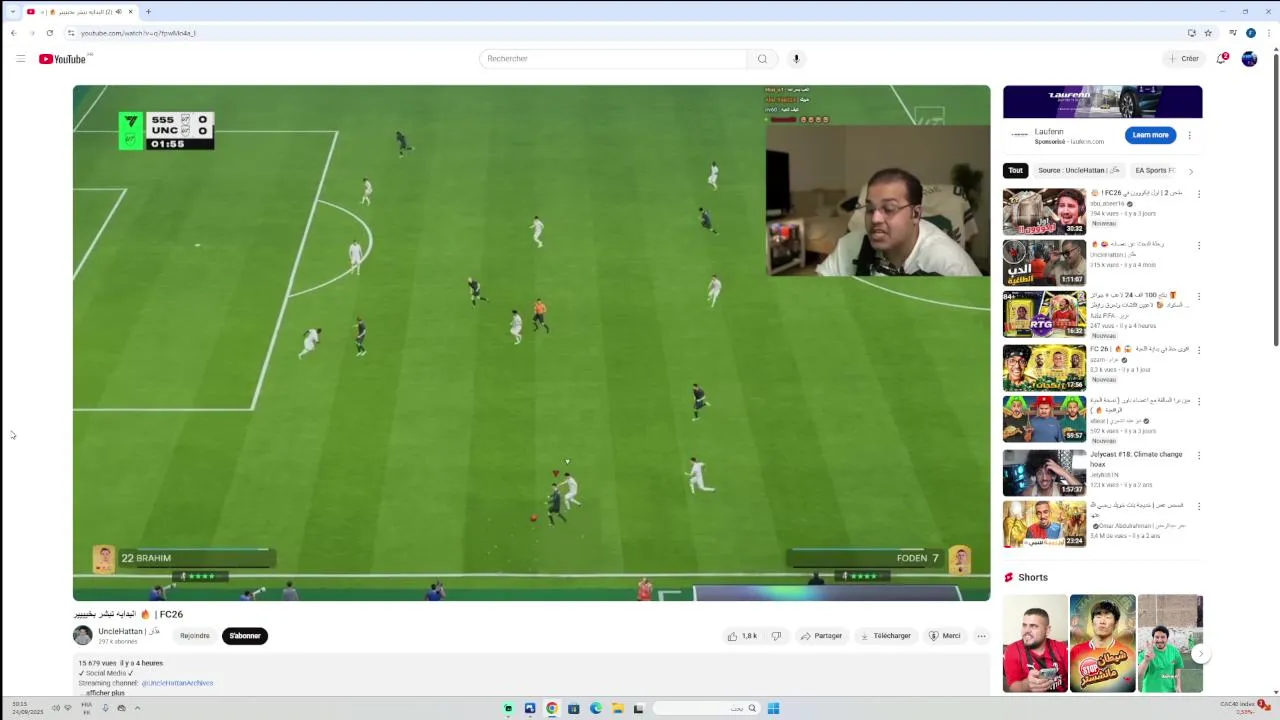The image size is (1280, 720).
Task: Open the Edge icon in the taskbar
Action: tap(595, 708)
